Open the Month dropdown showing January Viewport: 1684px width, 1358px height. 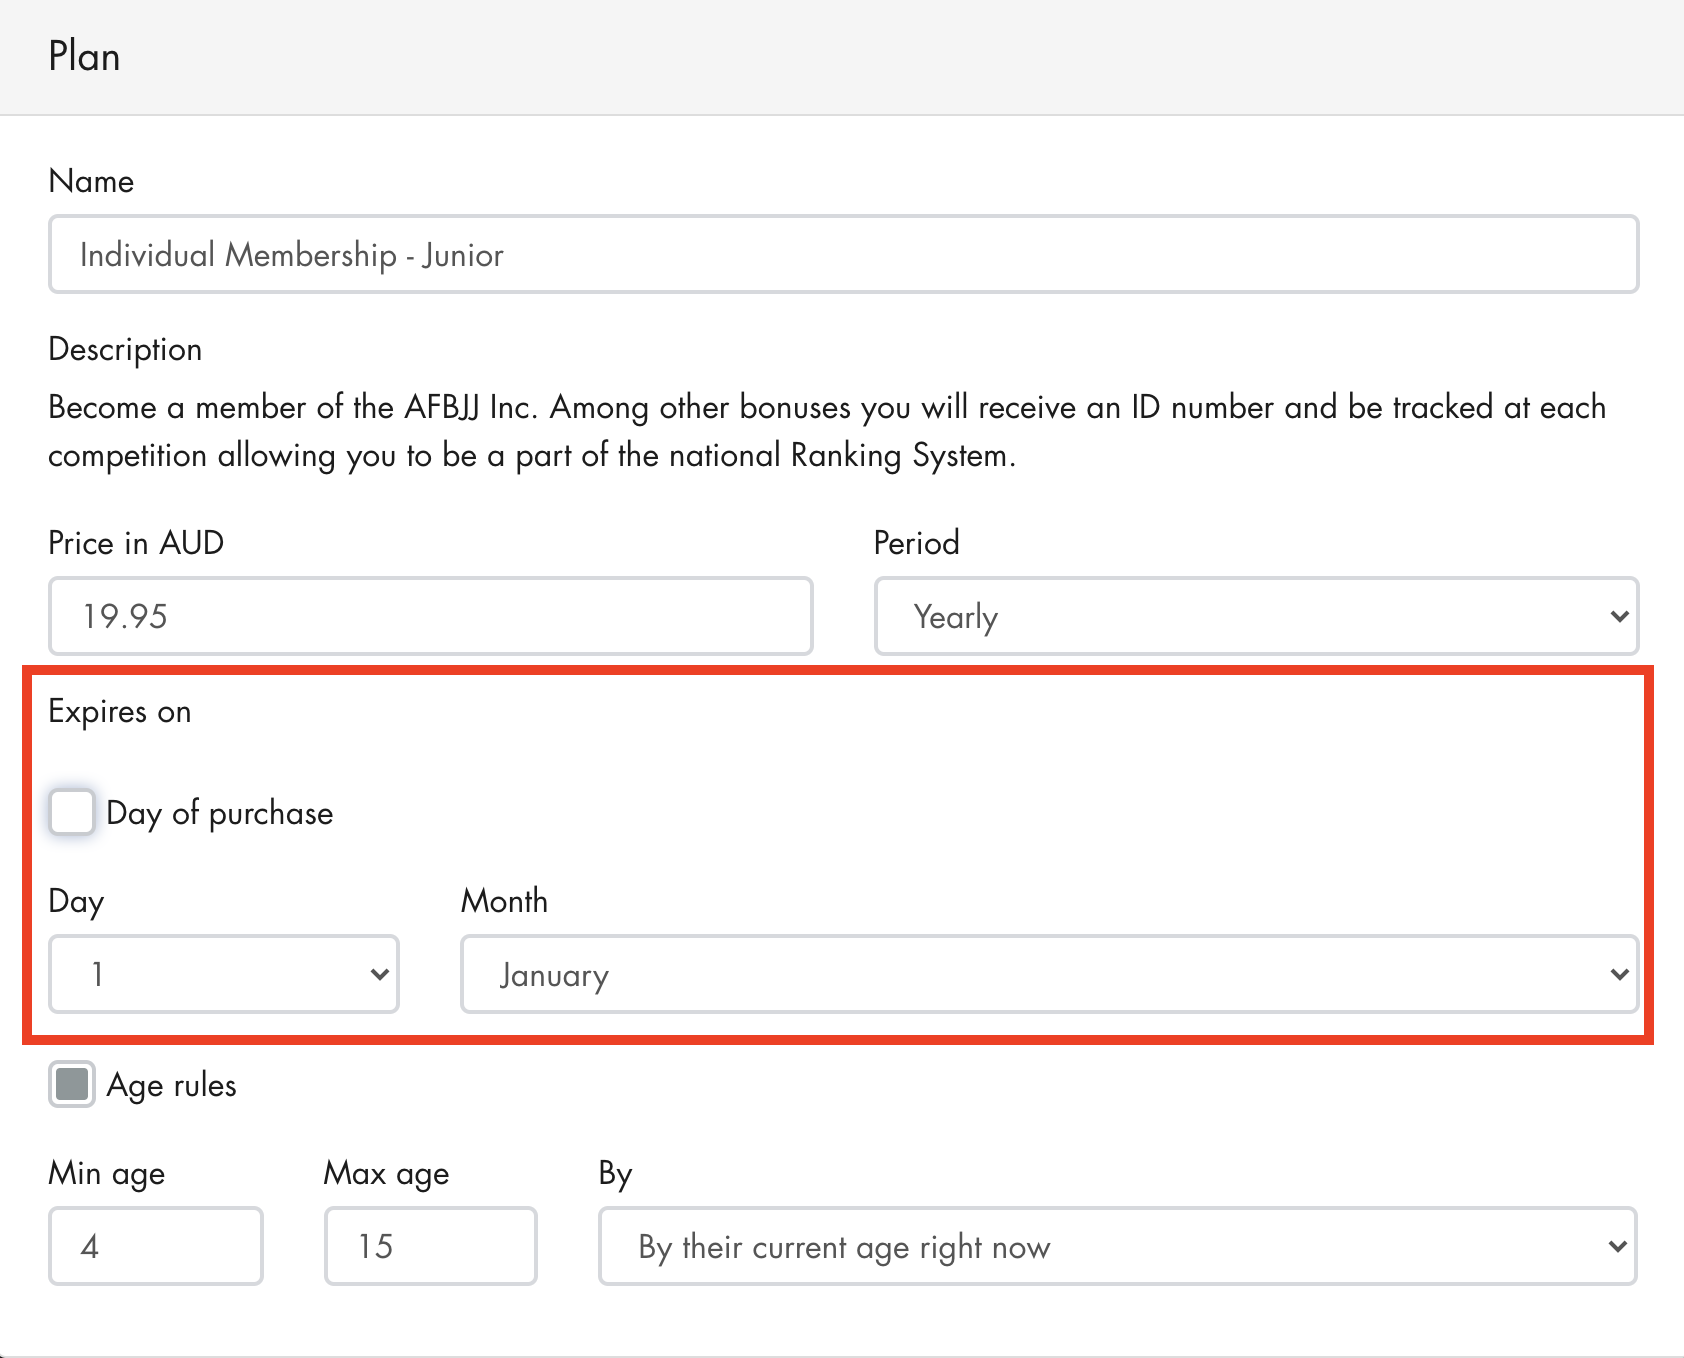(x=1049, y=974)
